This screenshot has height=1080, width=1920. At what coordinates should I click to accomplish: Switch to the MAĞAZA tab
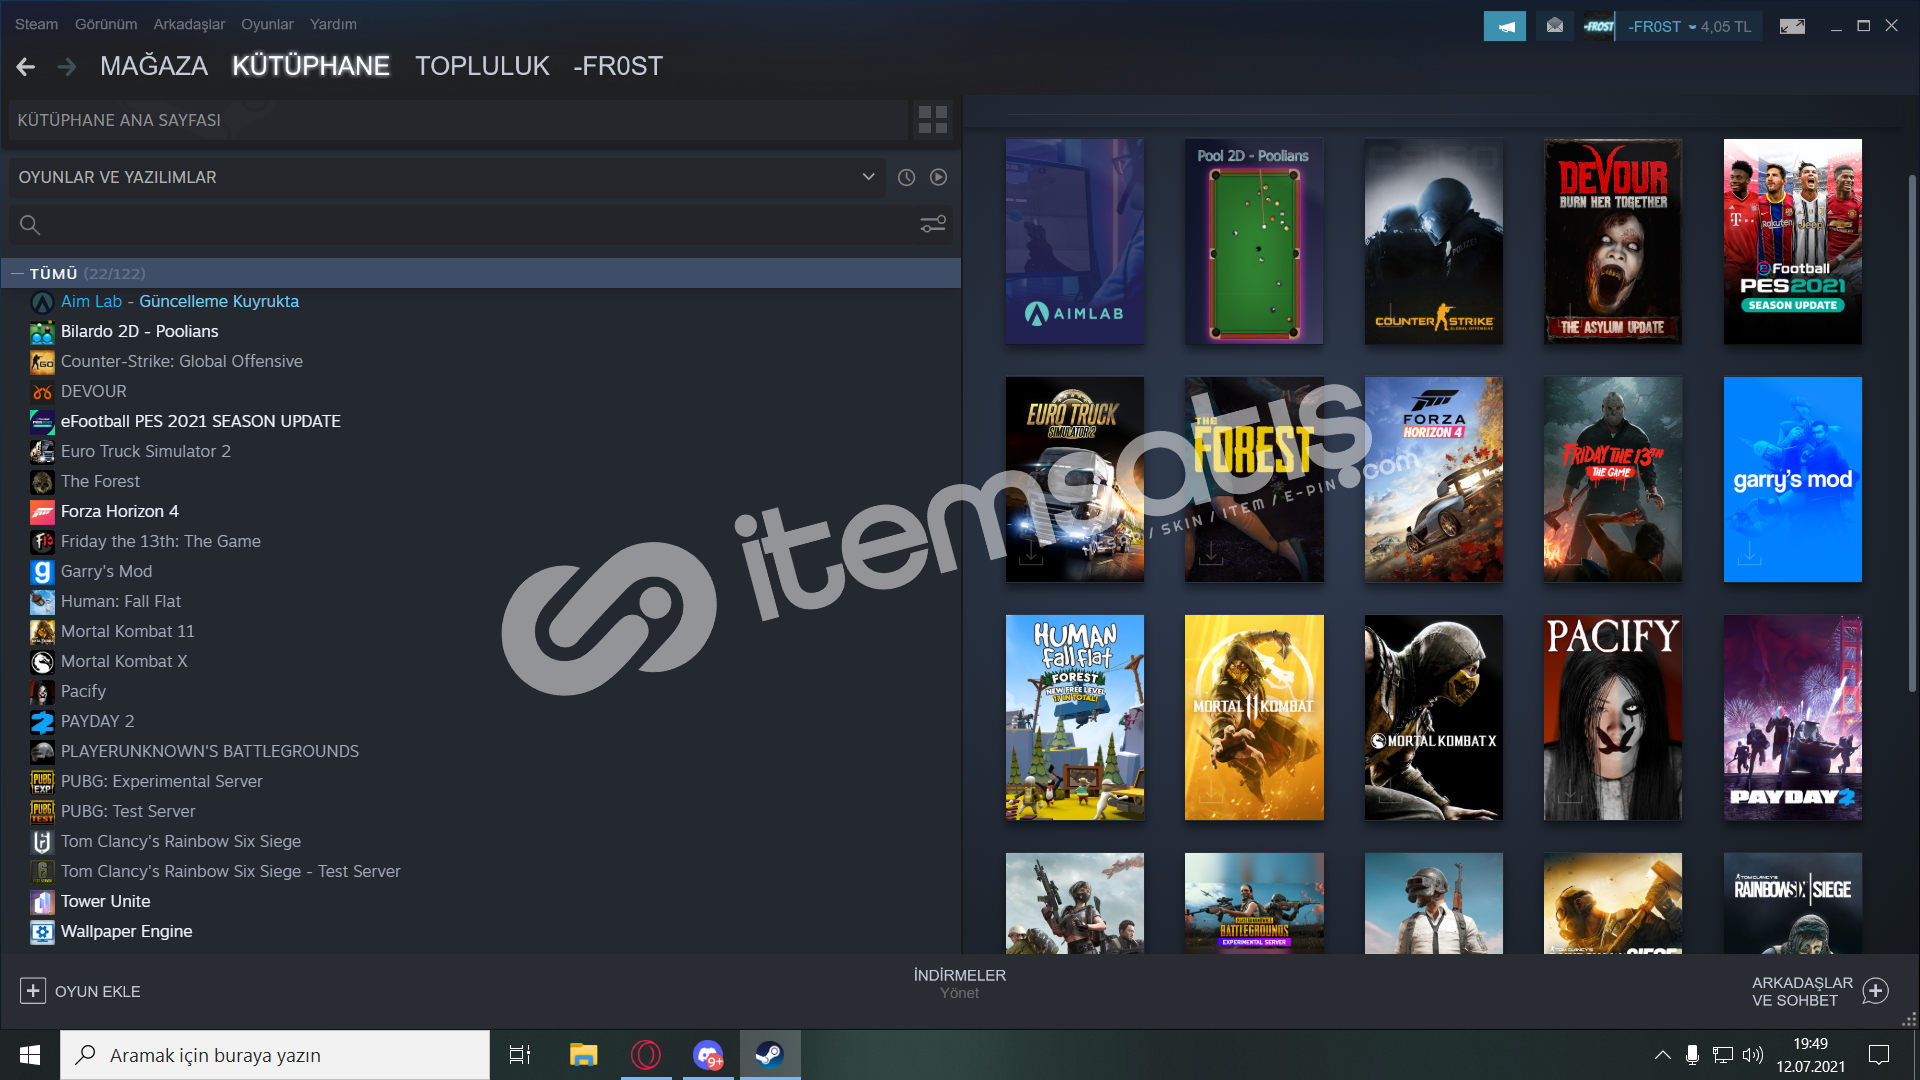[154, 66]
